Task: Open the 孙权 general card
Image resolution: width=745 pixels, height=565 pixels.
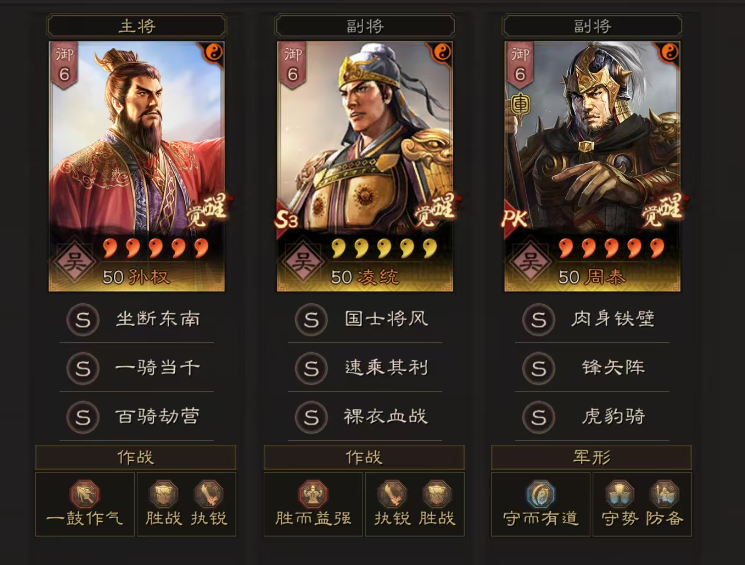Action: coord(137,166)
